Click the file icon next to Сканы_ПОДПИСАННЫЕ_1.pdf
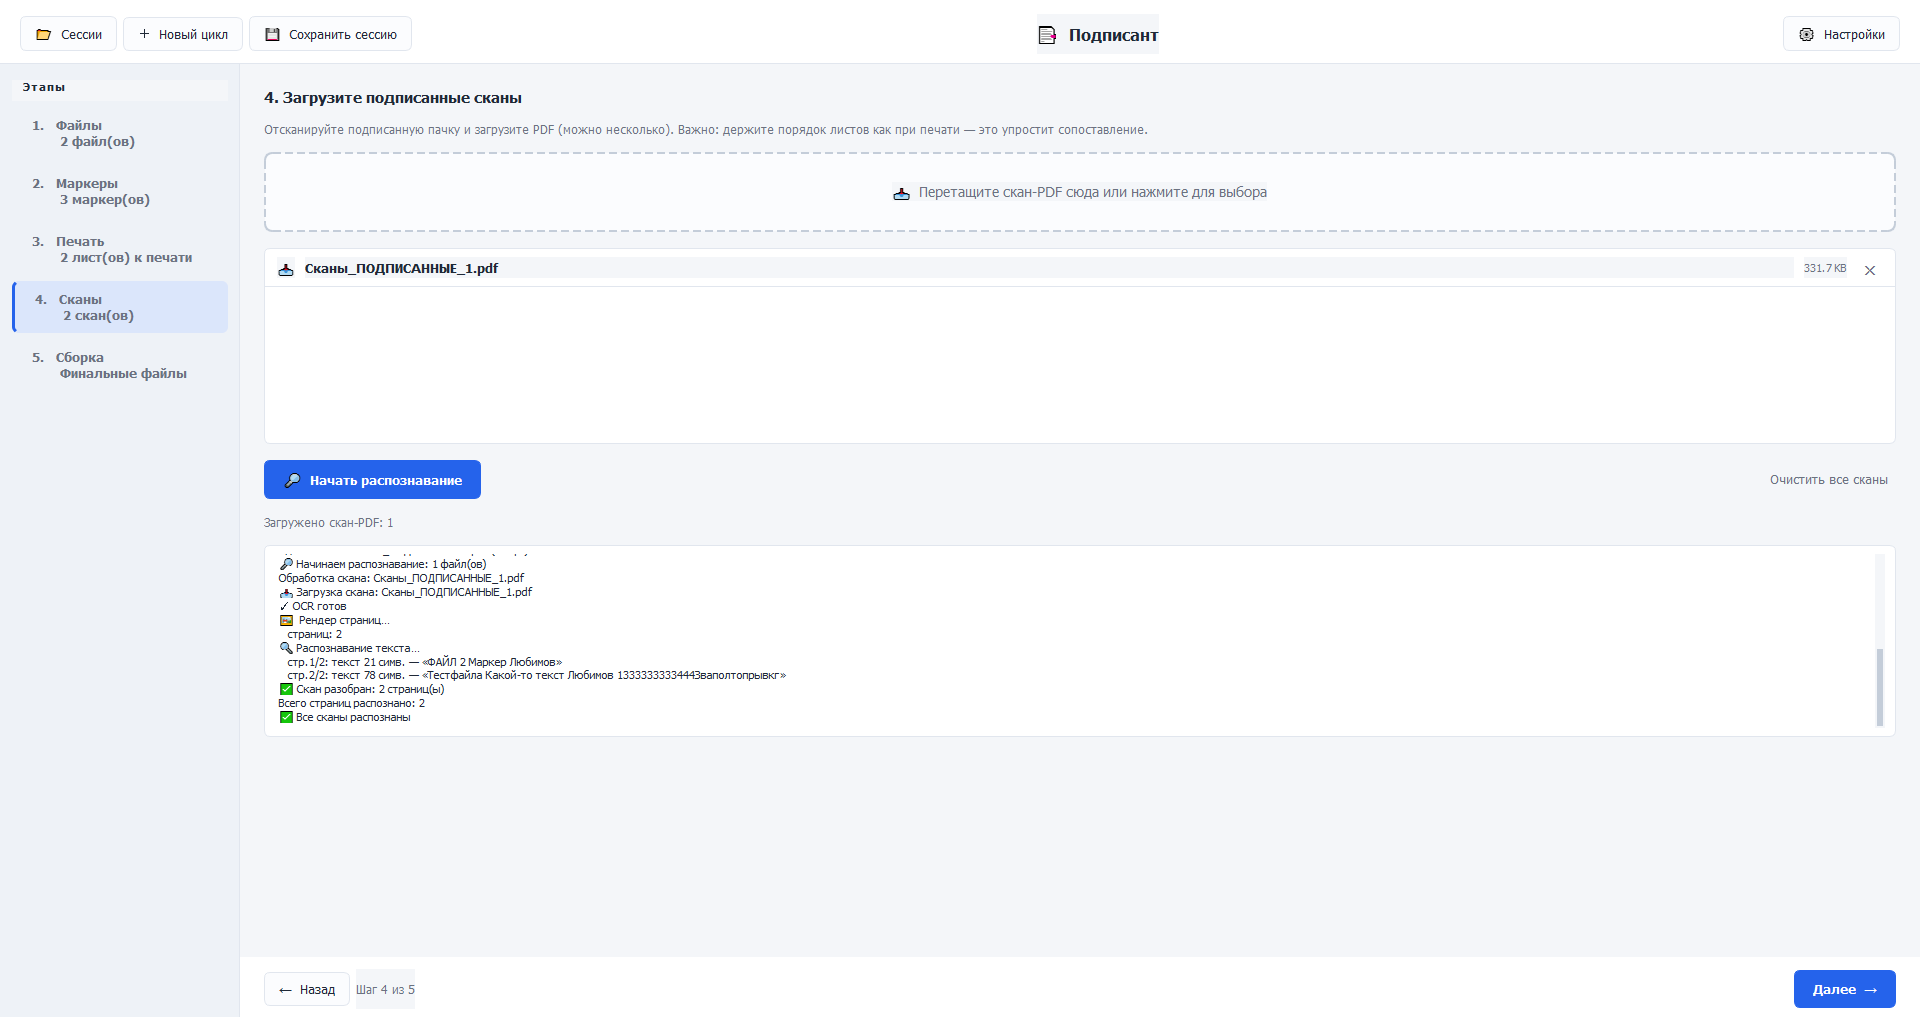1920x1017 pixels. 286,269
